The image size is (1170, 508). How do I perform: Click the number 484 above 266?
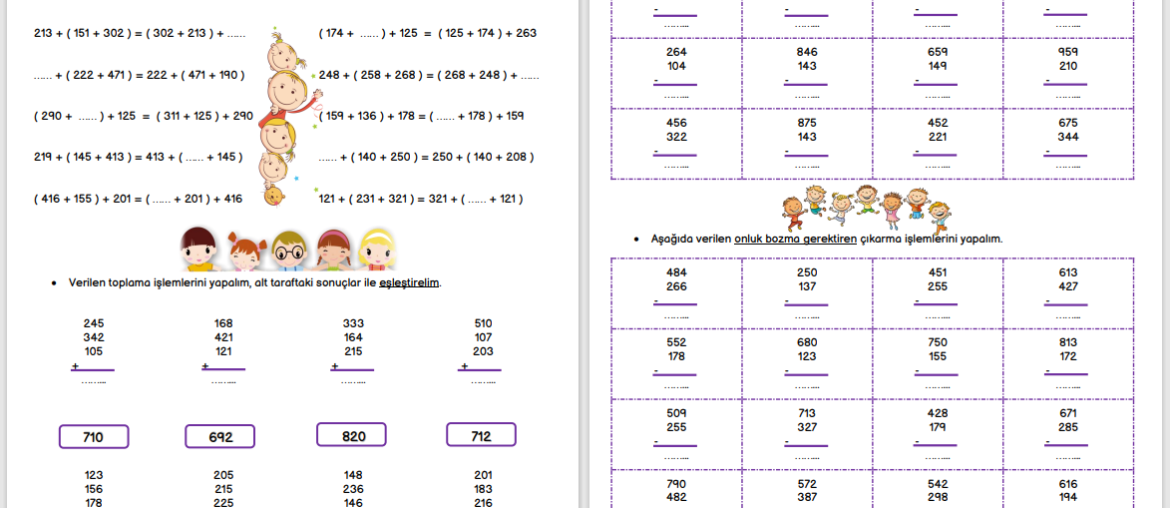676,272
